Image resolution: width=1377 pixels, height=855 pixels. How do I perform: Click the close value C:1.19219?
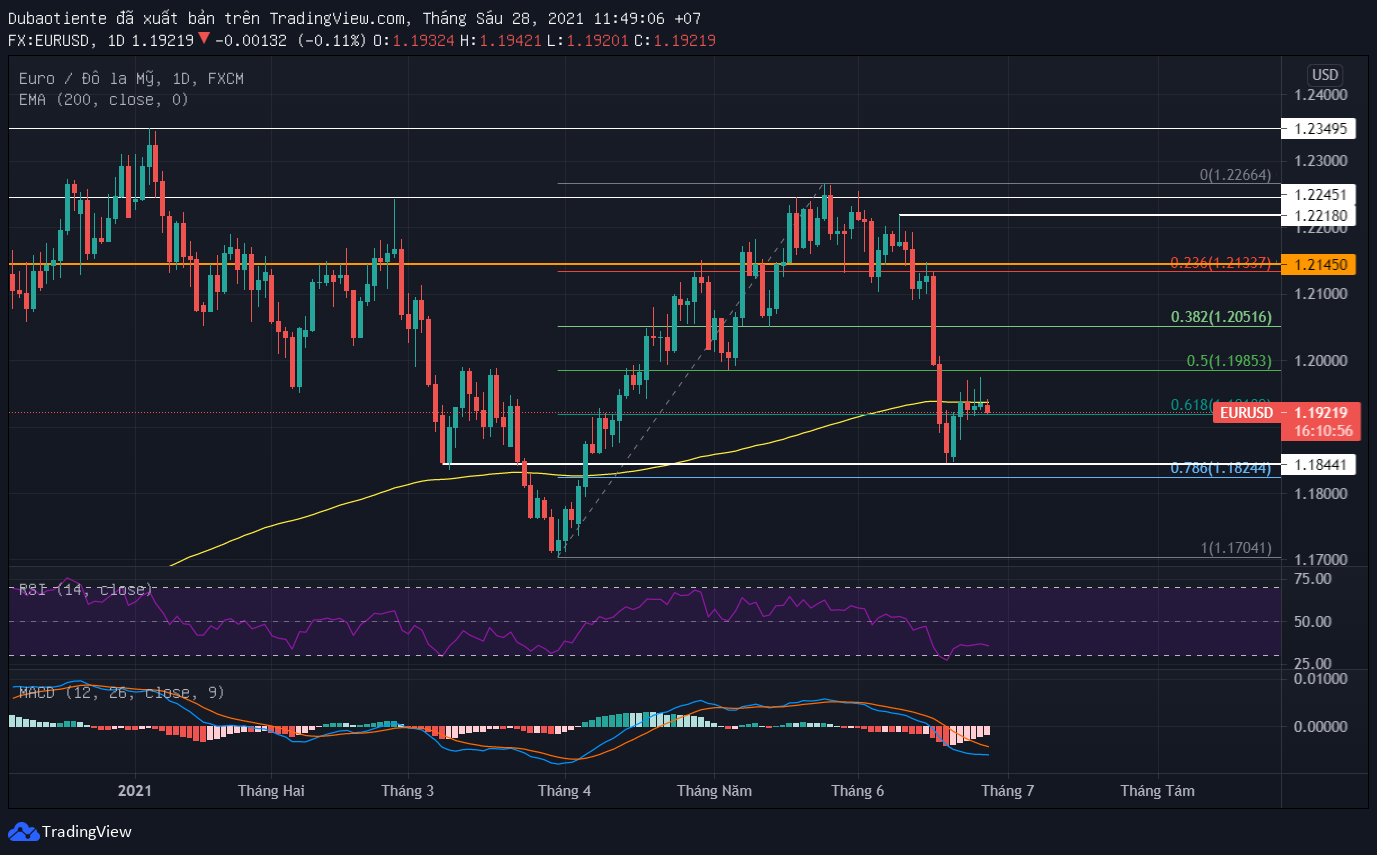pos(676,40)
